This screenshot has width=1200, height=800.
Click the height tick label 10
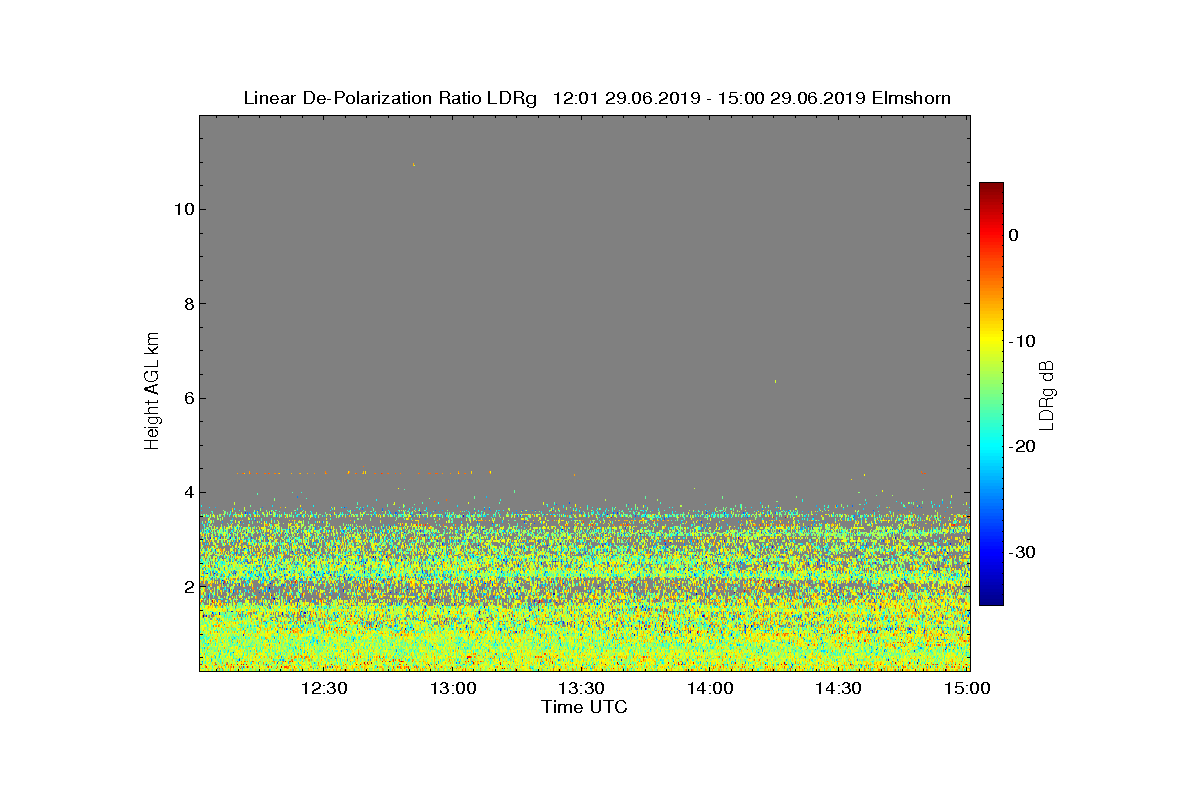pos(182,209)
